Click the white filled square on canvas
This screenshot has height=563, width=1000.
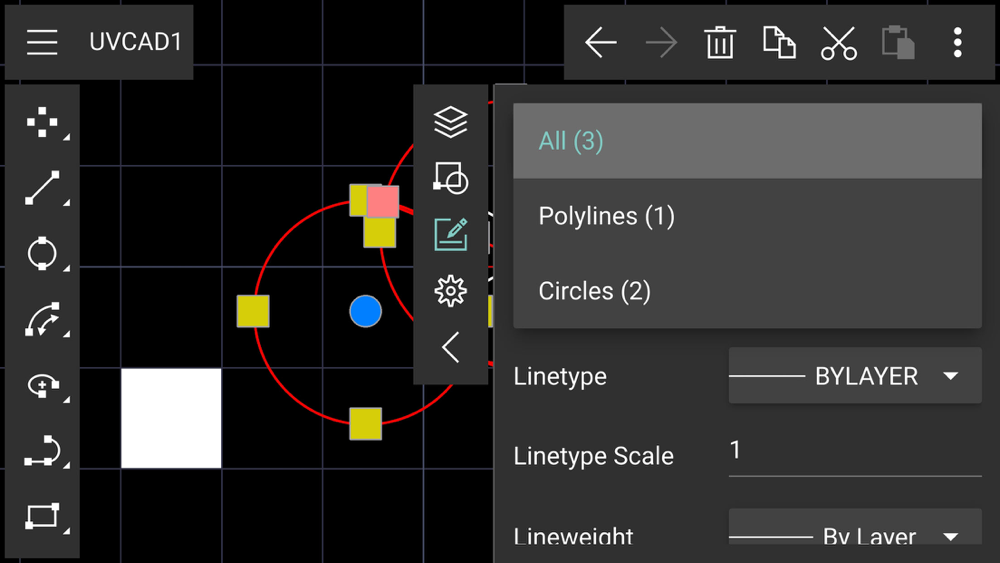click(171, 418)
